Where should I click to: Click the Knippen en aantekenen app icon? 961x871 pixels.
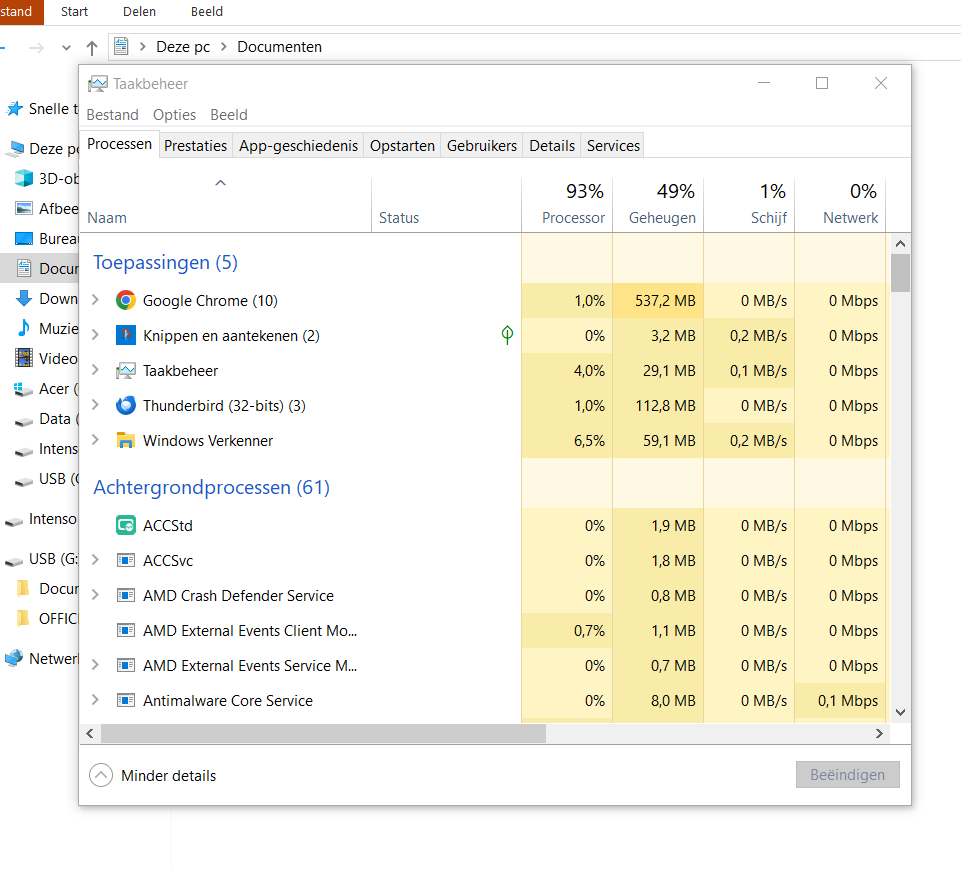click(x=125, y=336)
